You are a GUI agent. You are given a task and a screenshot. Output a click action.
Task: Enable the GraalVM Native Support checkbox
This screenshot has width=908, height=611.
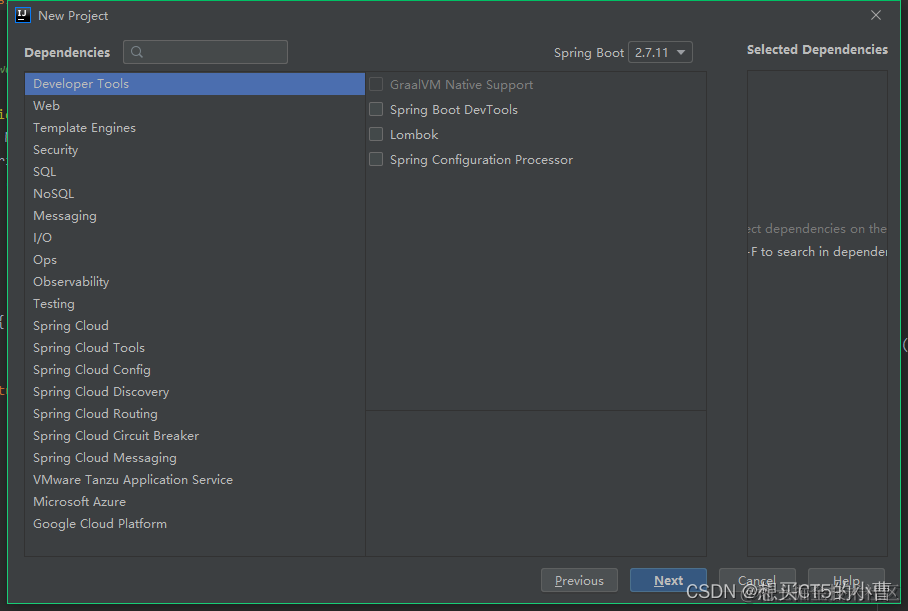click(x=376, y=85)
